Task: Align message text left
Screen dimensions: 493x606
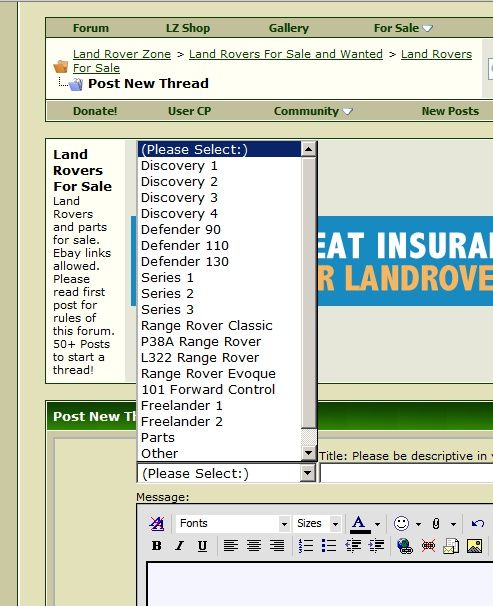Action: 231,546
